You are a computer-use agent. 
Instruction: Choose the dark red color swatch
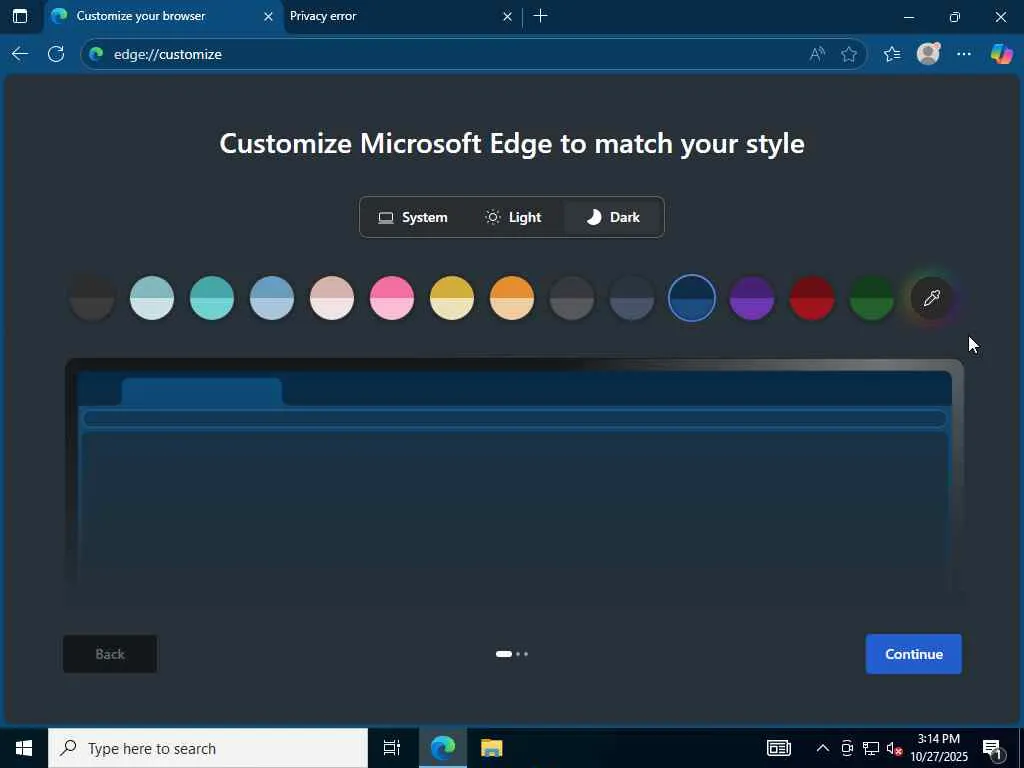pos(812,298)
